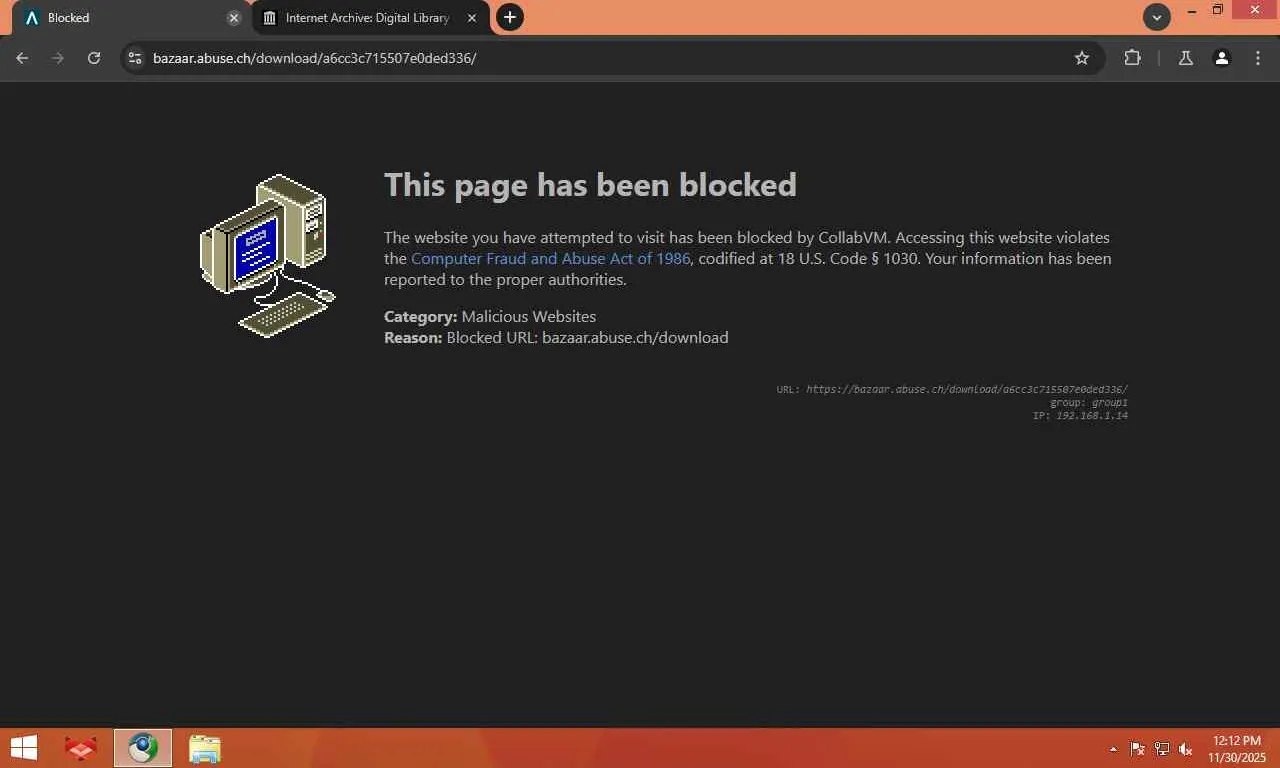Click the "Category: Malicious Websites" line
Viewport: 1280px width, 768px height.
(490, 317)
